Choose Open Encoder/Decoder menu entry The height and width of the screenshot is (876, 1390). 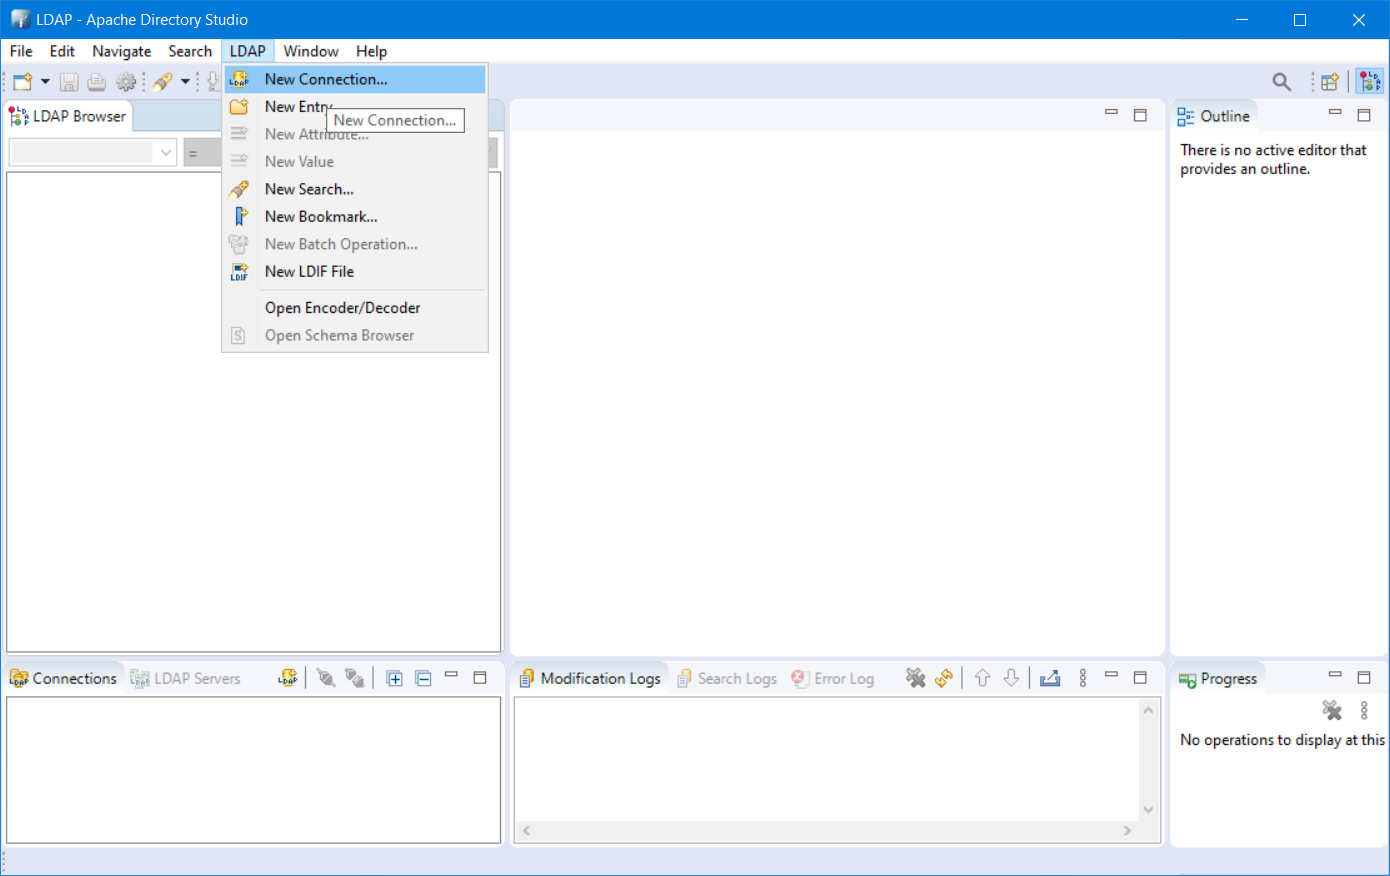(x=355, y=308)
